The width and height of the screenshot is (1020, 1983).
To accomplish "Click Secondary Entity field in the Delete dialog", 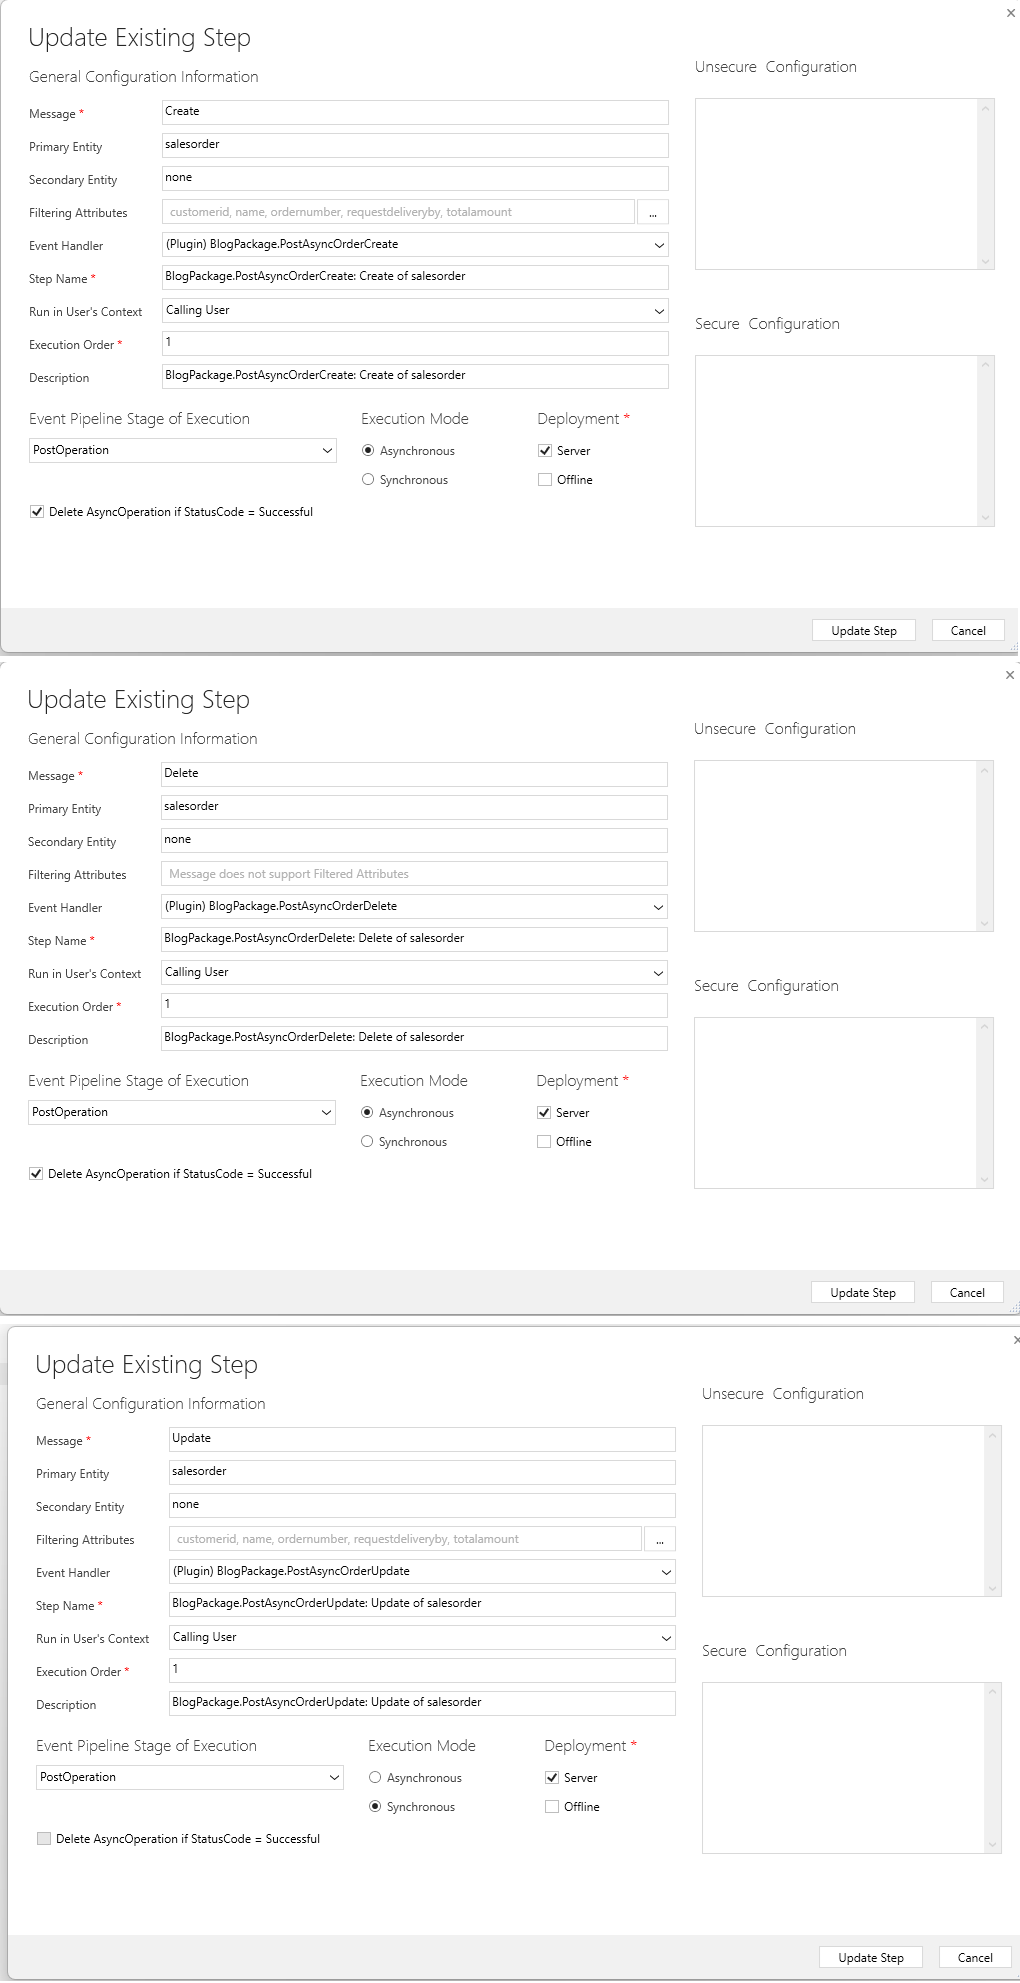I will pos(414,840).
